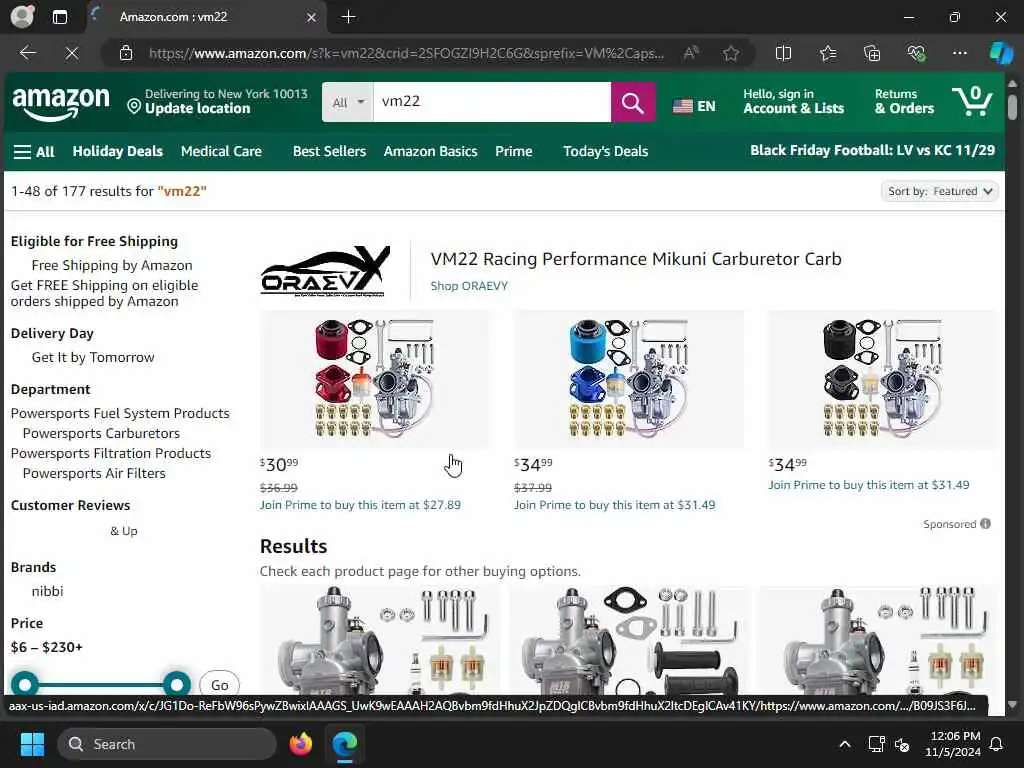Click Black Friday Football promo link
Viewport: 1024px width, 768px height.
click(x=872, y=150)
